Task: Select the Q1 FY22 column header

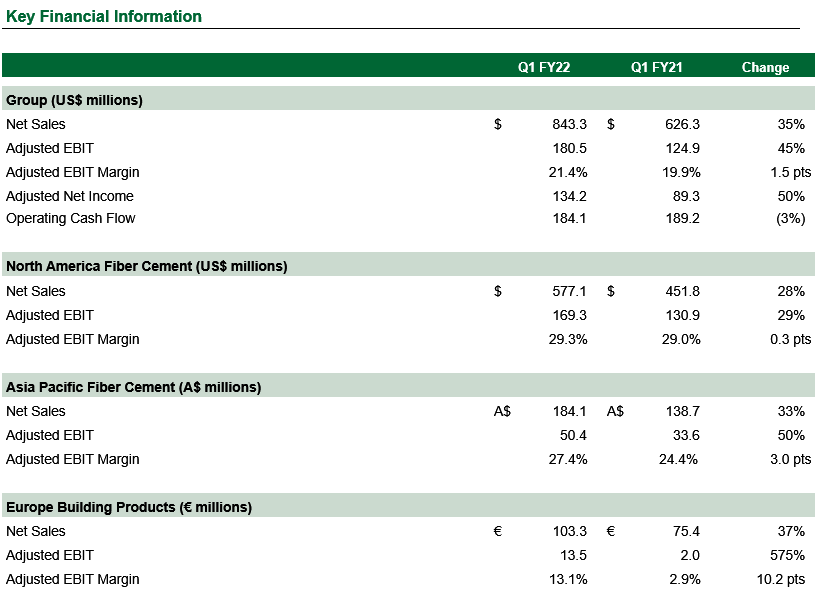Action: (x=543, y=68)
